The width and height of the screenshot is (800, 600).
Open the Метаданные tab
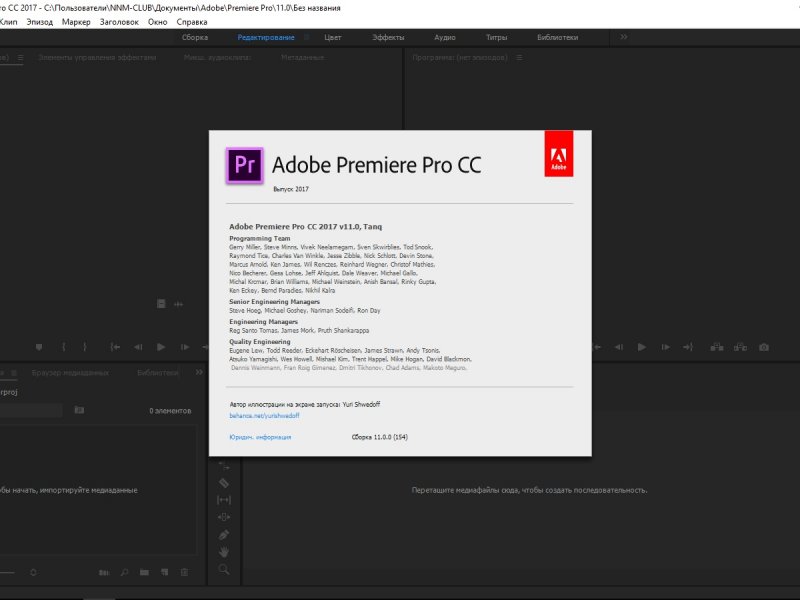click(x=303, y=58)
